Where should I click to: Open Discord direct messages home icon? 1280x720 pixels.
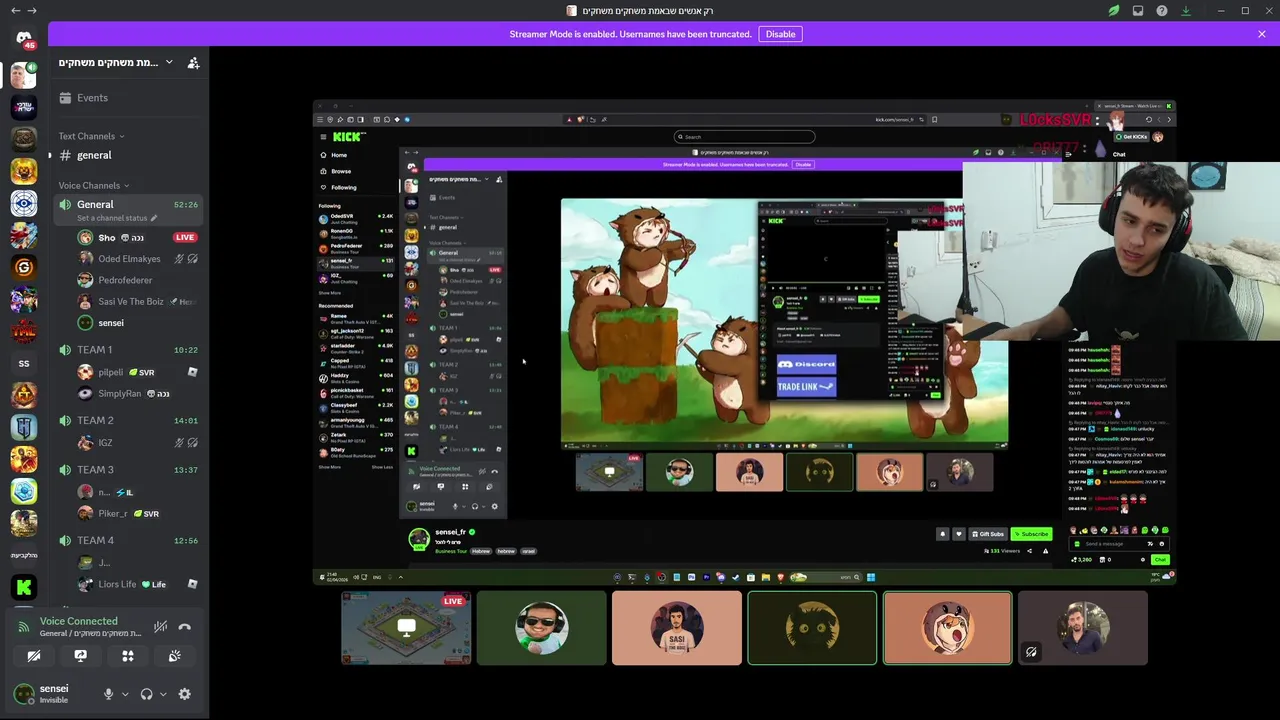pyautogui.click(x=24, y=38)
